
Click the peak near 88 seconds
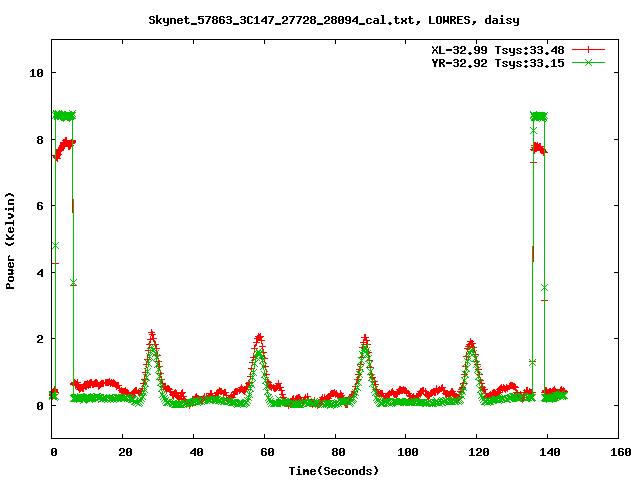[x=365, y=340]
